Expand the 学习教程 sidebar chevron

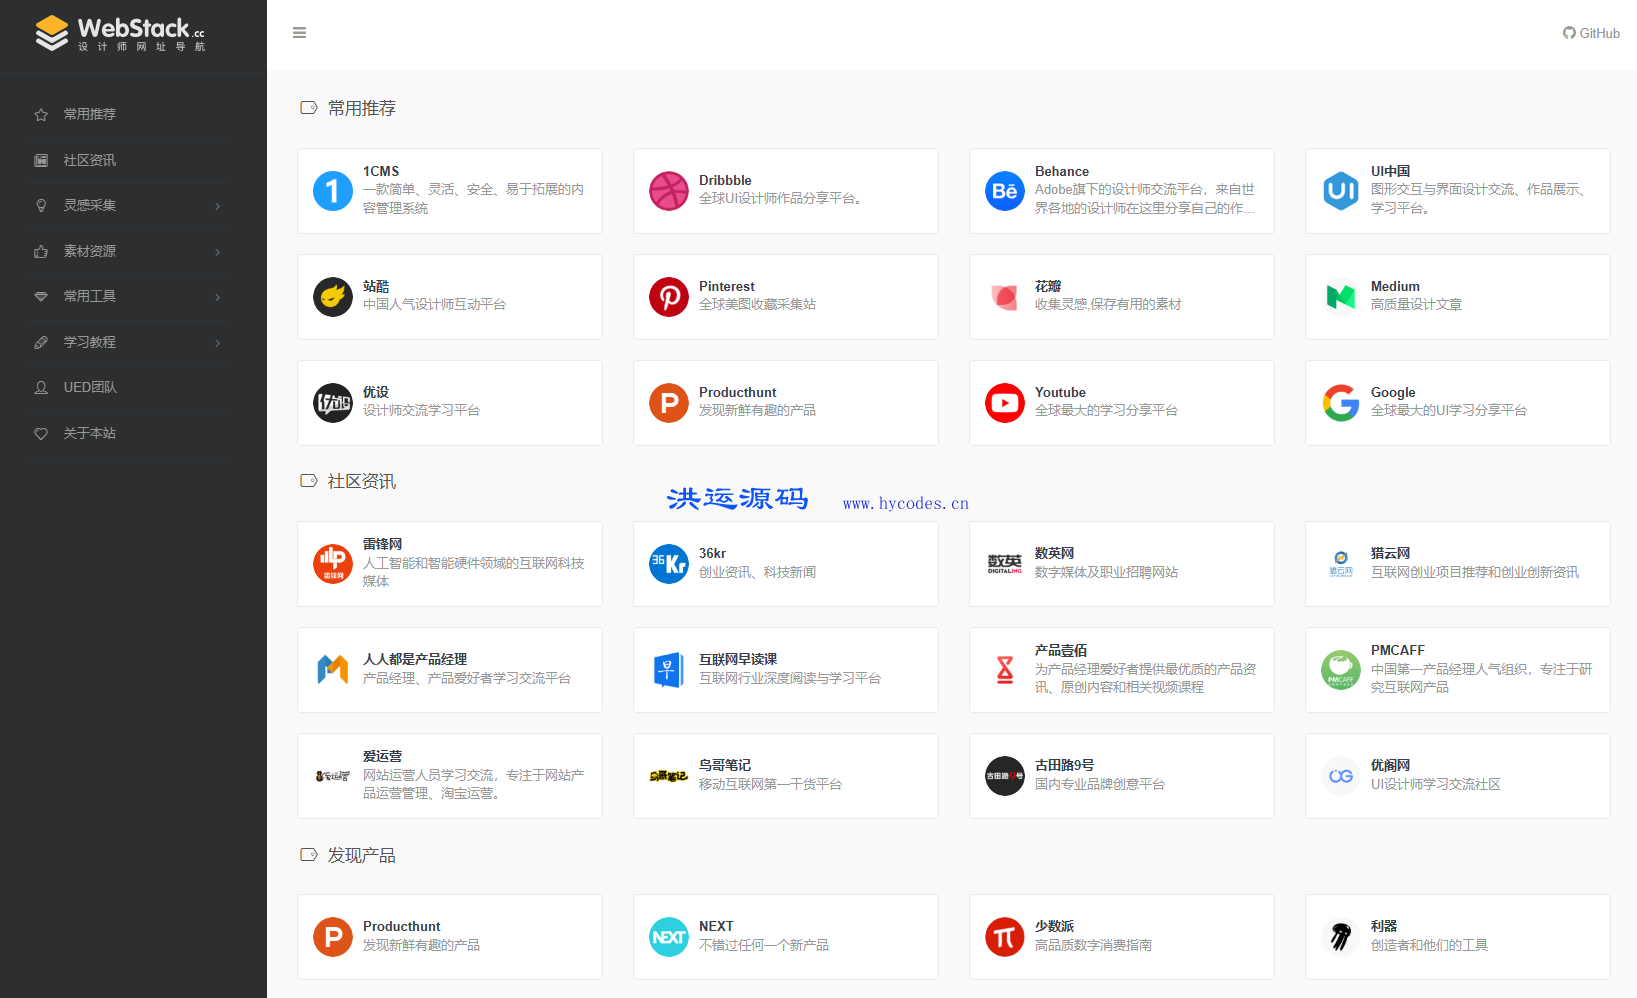218,343
